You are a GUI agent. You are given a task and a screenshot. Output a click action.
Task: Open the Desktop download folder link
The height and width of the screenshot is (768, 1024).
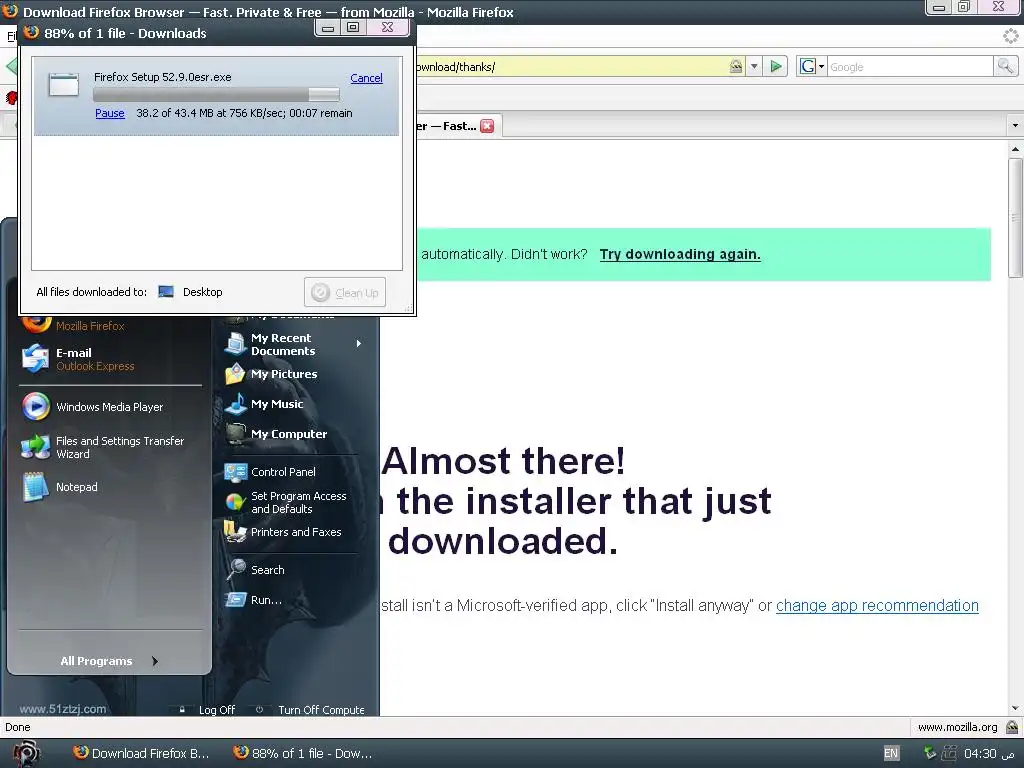pyautogui.click(x=202, y=292)
